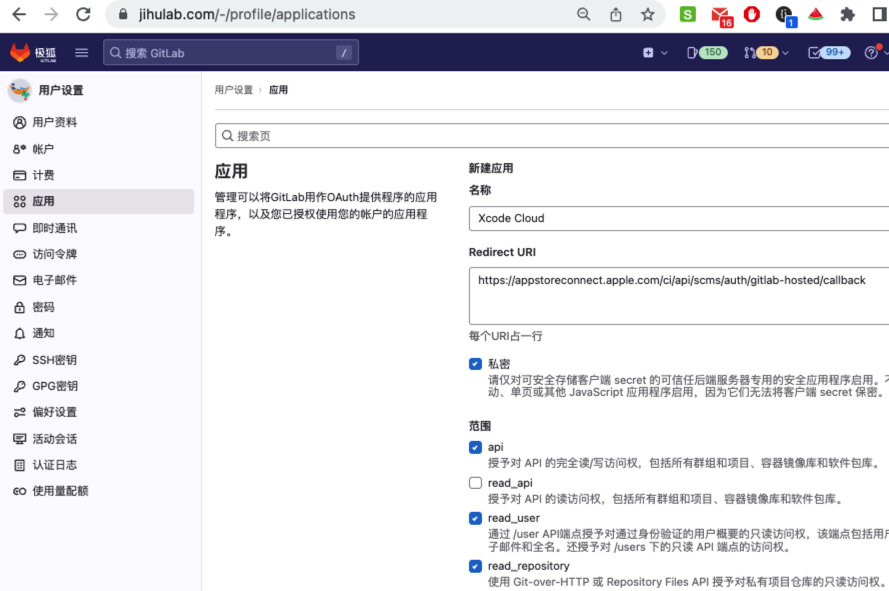Click the 搜索页 settings search field
This screenshot has height=591, width=889.
pyautogui.click(x=552, y=136)
